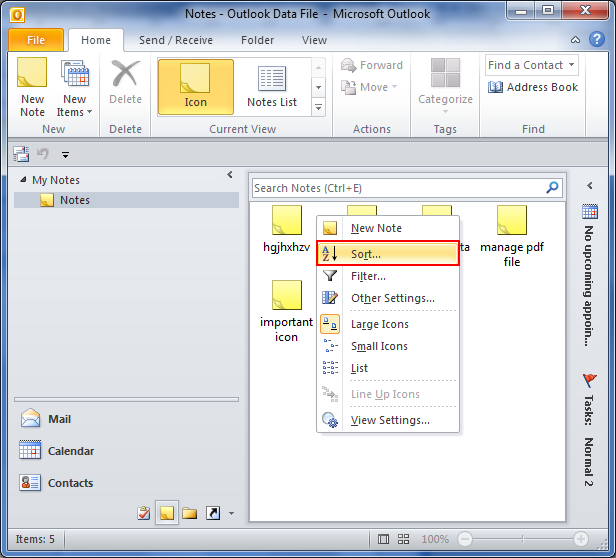Image resolution: width=616 pixels, height=558 pixels.
Task: Click the 100% zoom level
Action: point(435,539)
